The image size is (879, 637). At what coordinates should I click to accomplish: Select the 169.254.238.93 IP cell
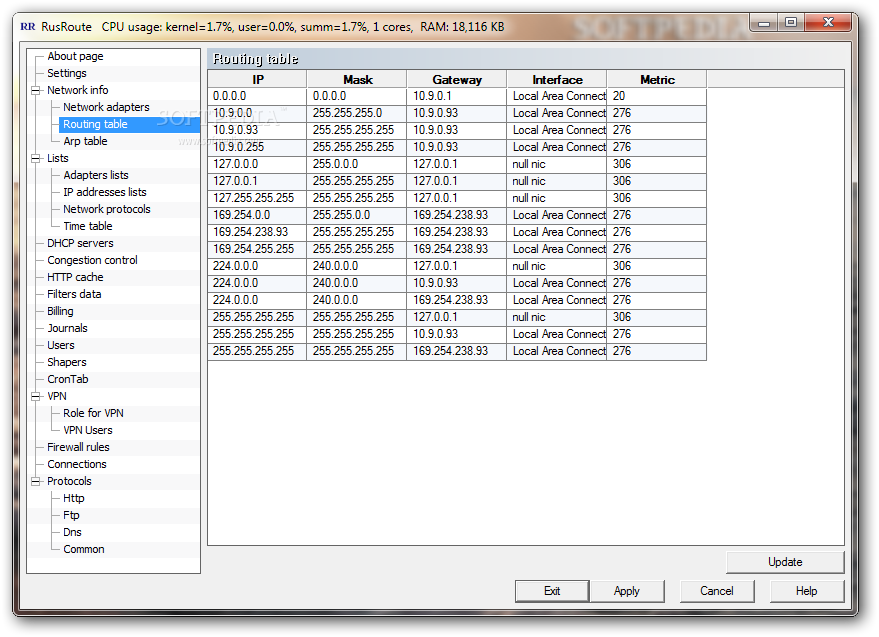[257, 232]
